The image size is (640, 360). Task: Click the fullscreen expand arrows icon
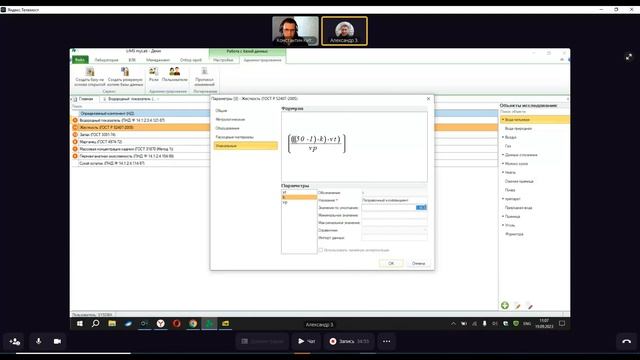tap(629, 57)
